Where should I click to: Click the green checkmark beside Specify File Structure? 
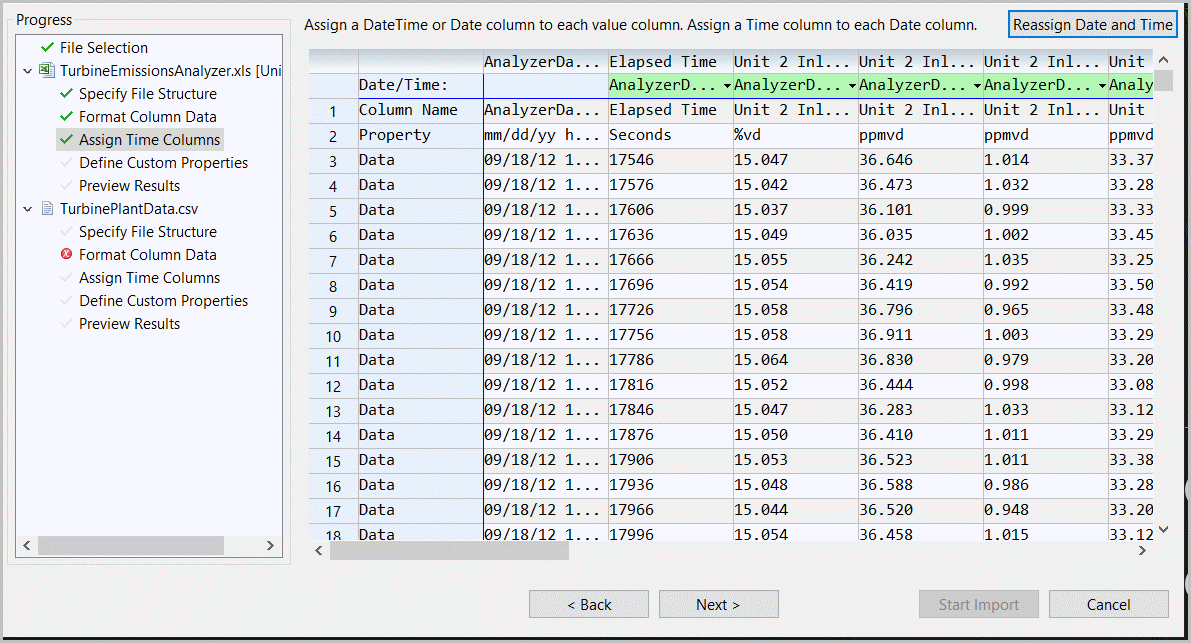point(67,94)
